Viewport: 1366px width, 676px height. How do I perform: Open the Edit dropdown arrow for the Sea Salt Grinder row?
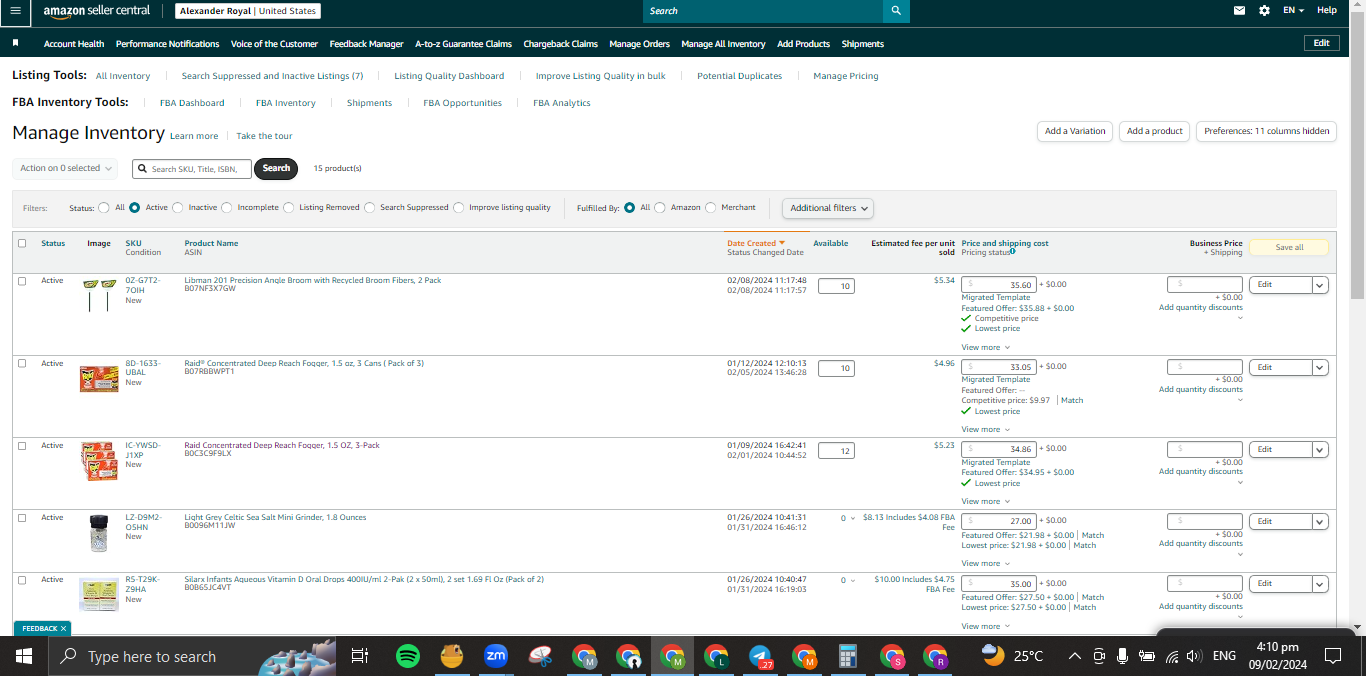click(1320, 522)
